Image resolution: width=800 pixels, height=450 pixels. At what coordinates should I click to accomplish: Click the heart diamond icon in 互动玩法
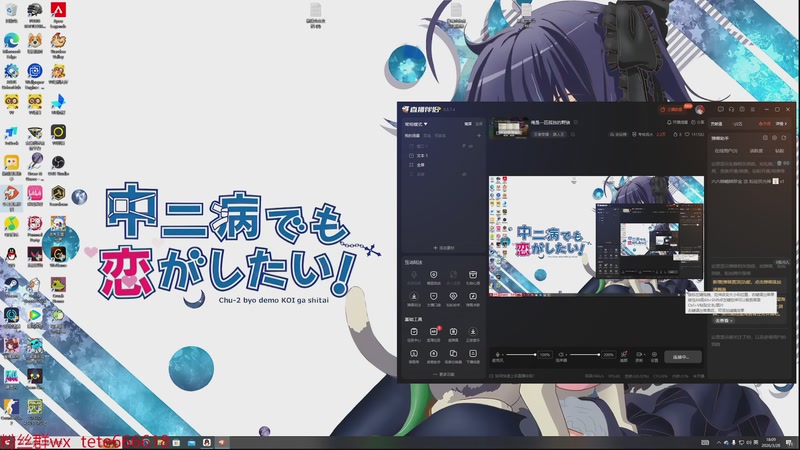point(453,296)
